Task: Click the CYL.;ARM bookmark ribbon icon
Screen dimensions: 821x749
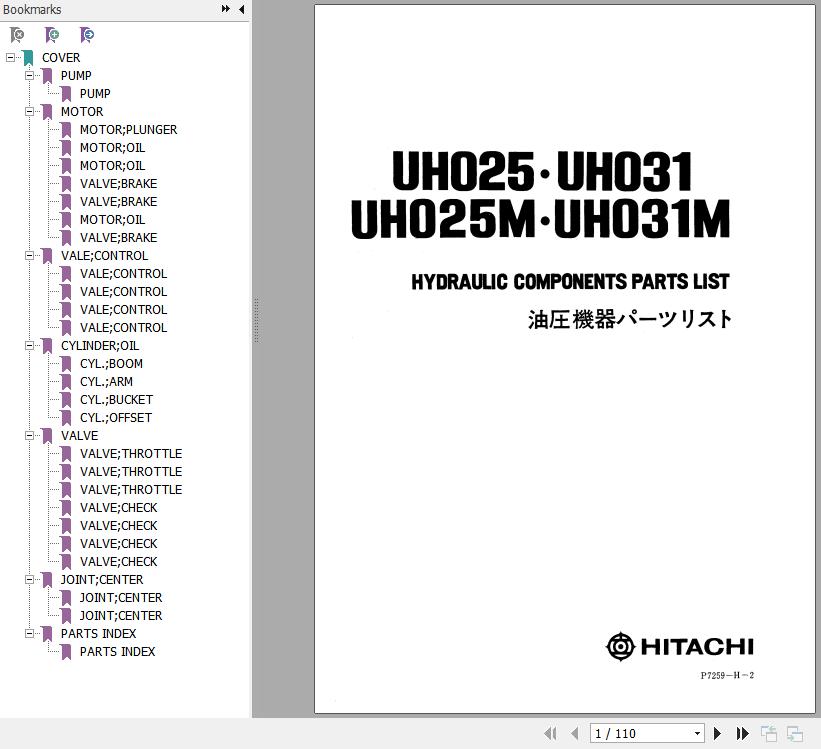Action: click(x=66, y=382)
